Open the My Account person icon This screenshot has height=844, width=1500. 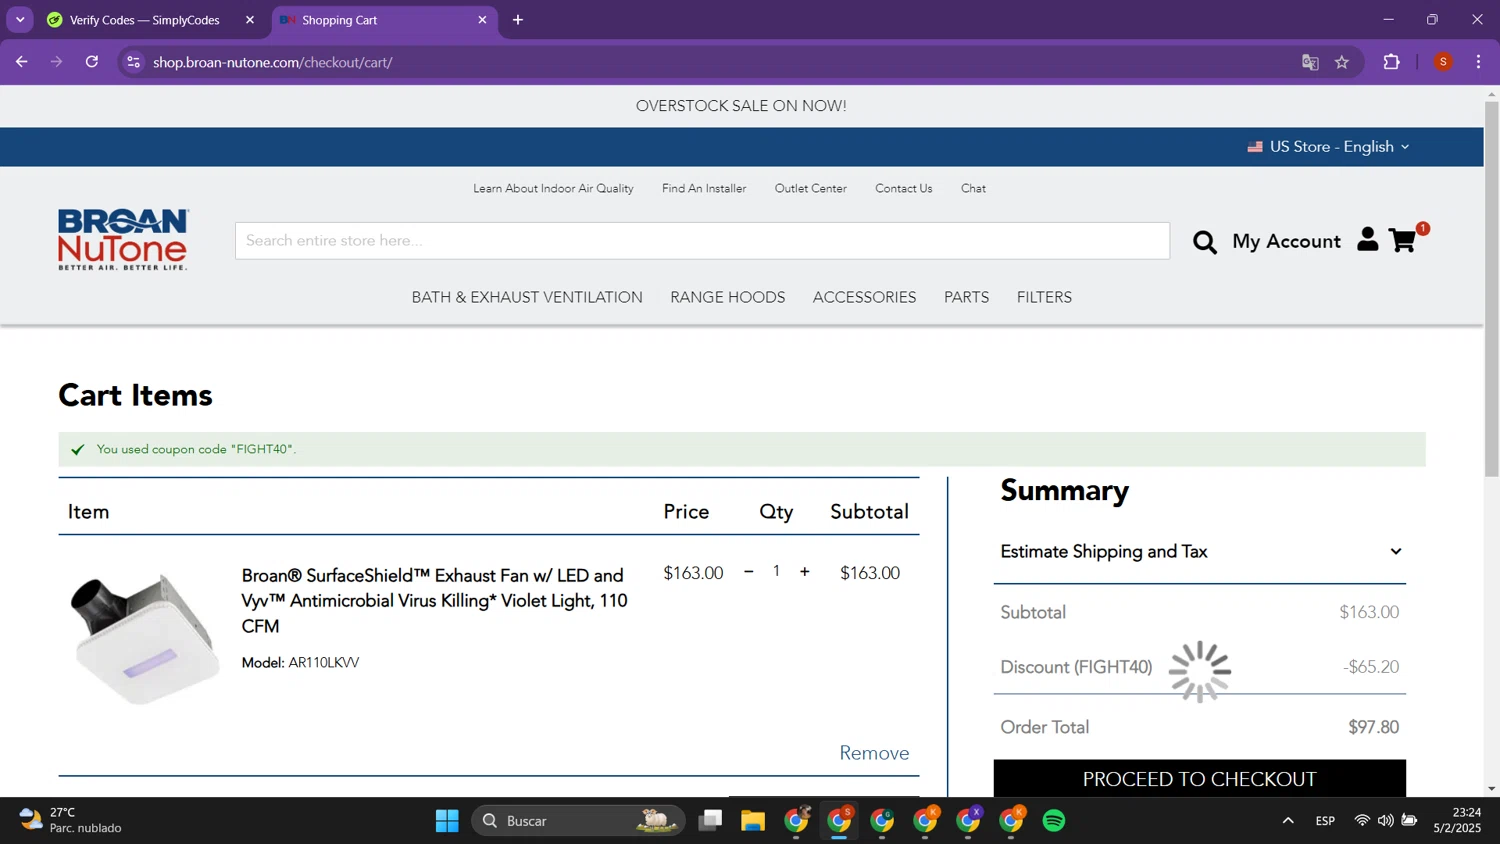(1367, 239)
